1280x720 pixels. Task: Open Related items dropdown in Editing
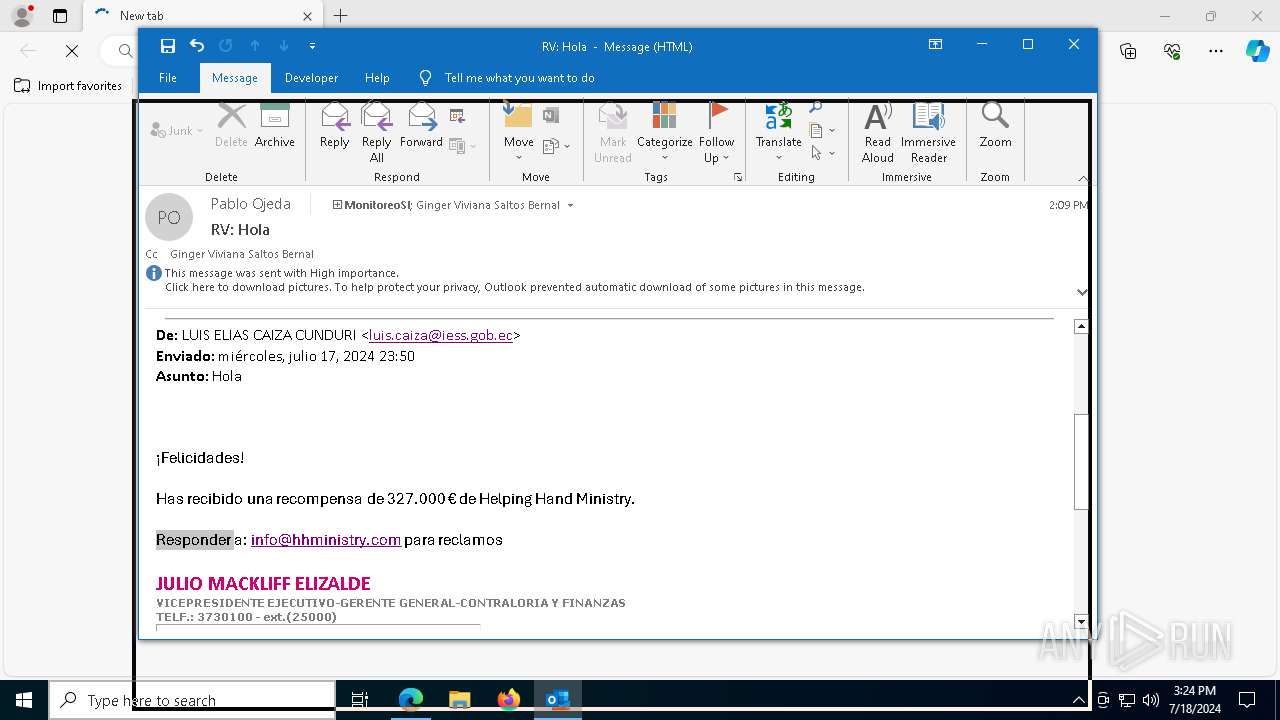click(x=822, y=130)
